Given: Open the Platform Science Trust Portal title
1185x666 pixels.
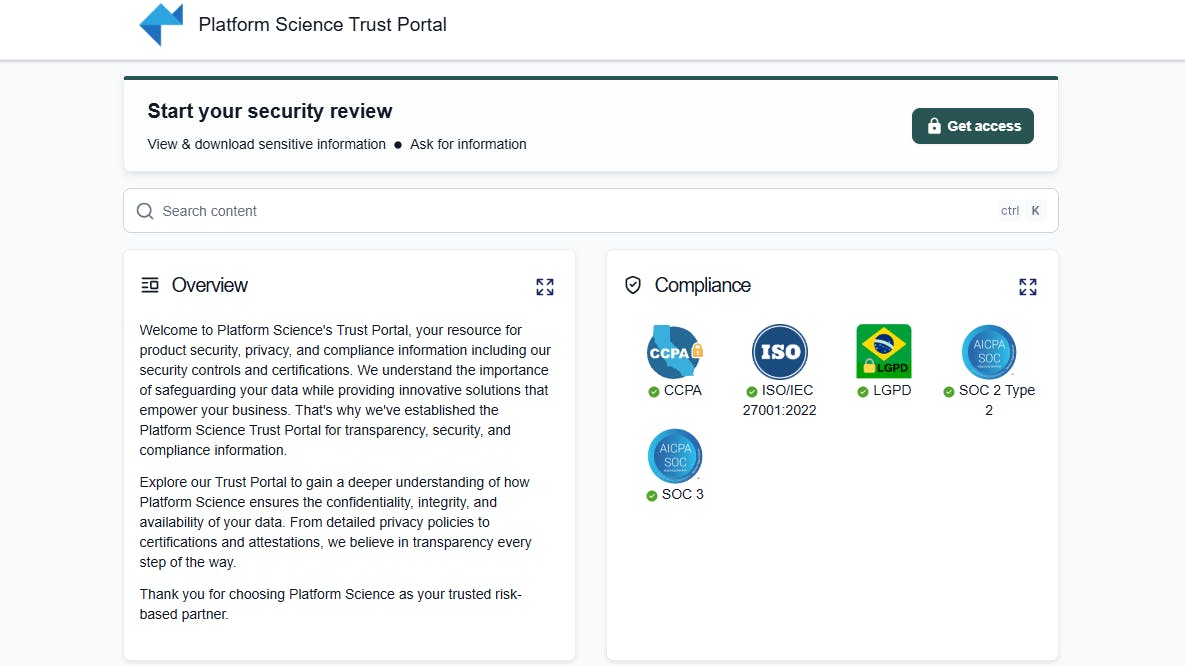Looking at the screenshot, I should pos(322,24).
